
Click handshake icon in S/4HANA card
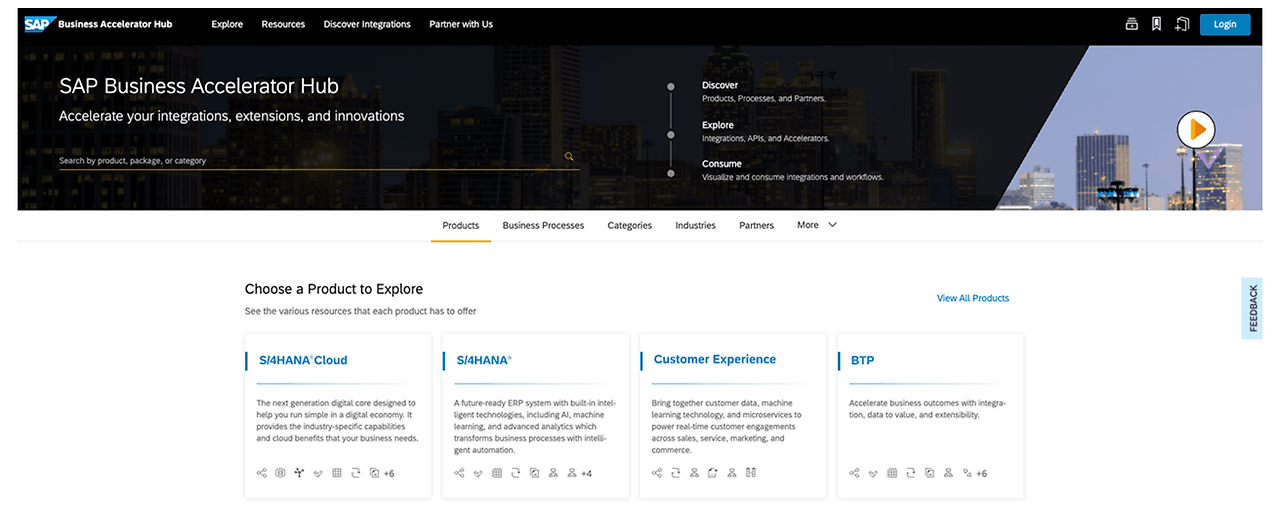[x=478, y=474]
